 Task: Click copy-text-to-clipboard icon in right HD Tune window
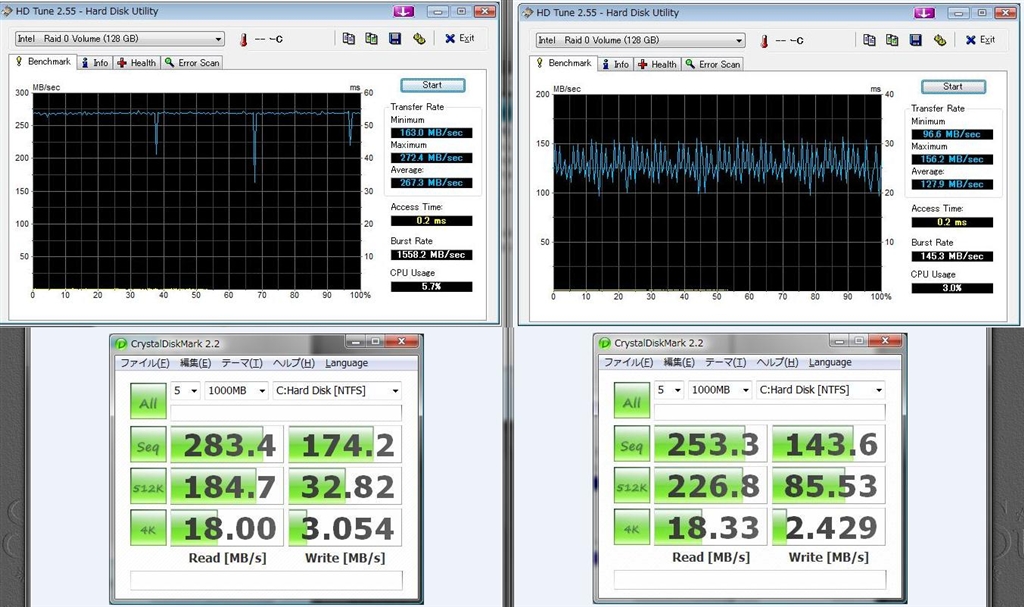869,40
